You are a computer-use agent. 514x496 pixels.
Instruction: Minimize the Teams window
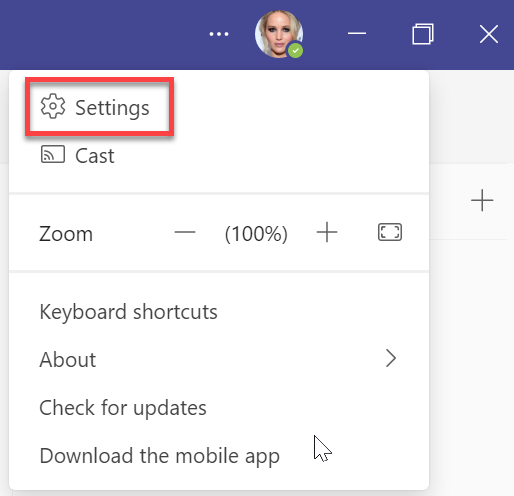(357, 33)
